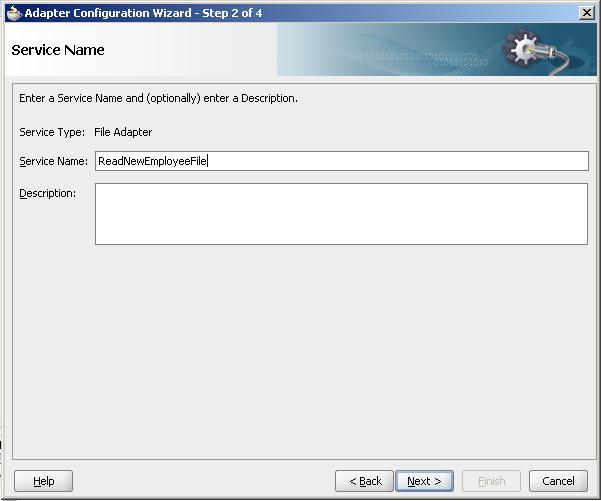Screen dimensions: 601x501
Task: Go back with the Back button
Action: point(364,481)
